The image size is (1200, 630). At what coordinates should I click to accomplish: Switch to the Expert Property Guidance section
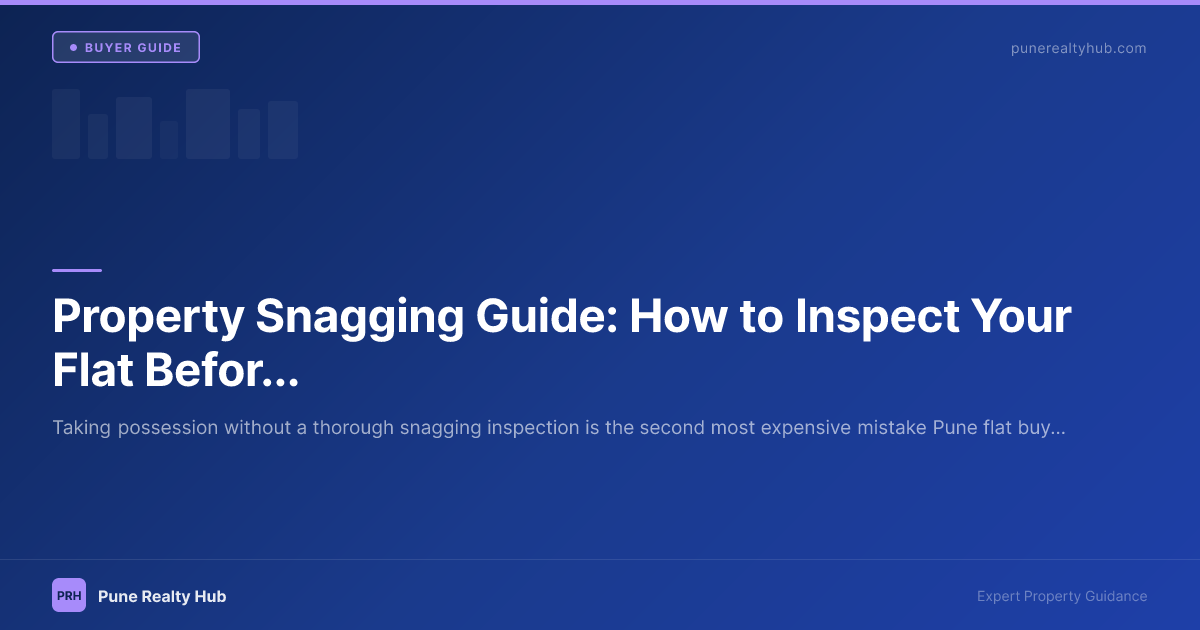click(x=1062, y=596)
